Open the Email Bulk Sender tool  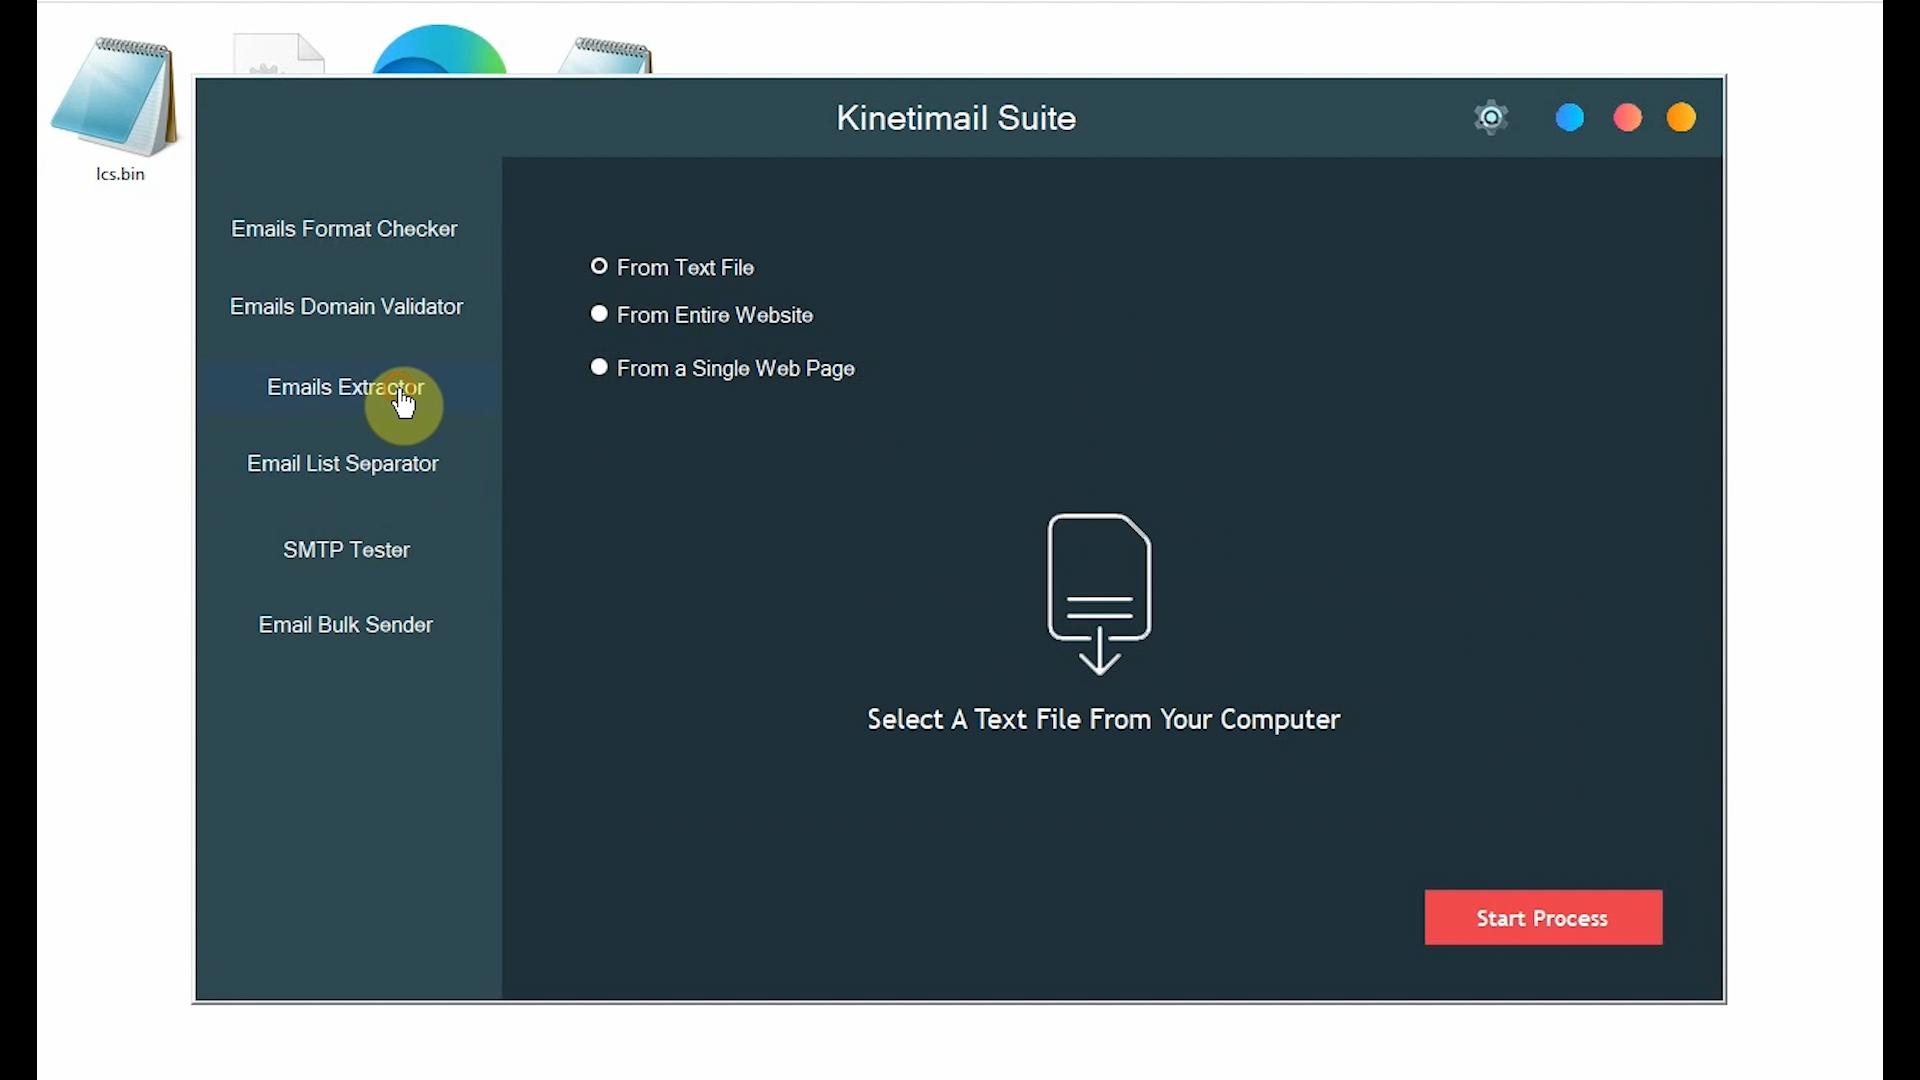tap(346, 624)
